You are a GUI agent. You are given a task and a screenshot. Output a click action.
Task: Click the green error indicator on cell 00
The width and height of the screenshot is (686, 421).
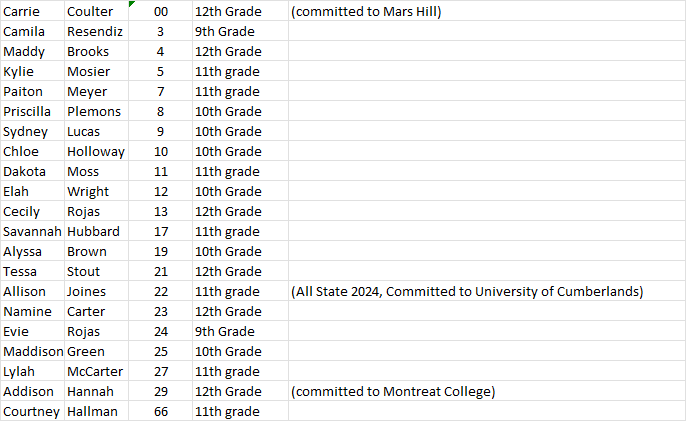click(132, 5)
